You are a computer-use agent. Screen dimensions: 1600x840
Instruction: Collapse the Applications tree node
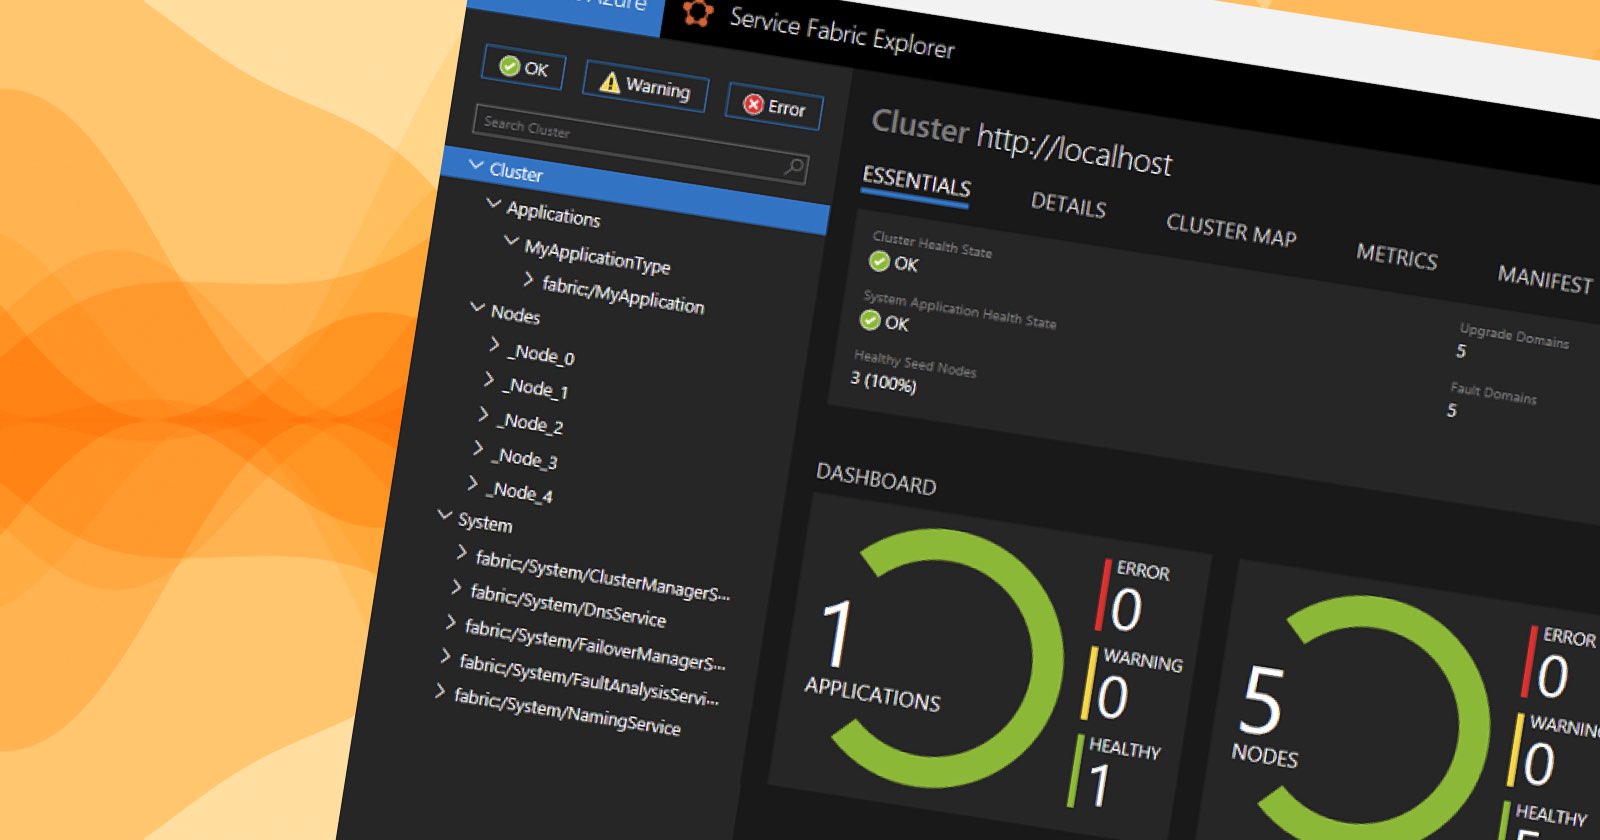pyautogui.click(x=493, y=203)
